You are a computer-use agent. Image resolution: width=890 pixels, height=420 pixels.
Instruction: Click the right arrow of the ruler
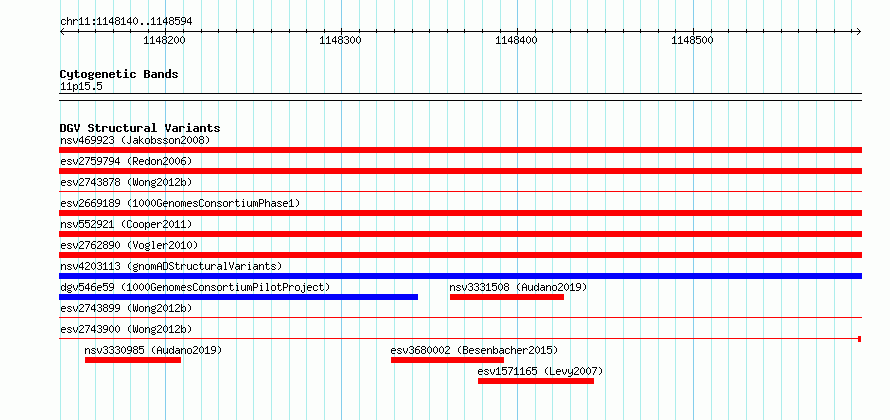pos(859,32)
